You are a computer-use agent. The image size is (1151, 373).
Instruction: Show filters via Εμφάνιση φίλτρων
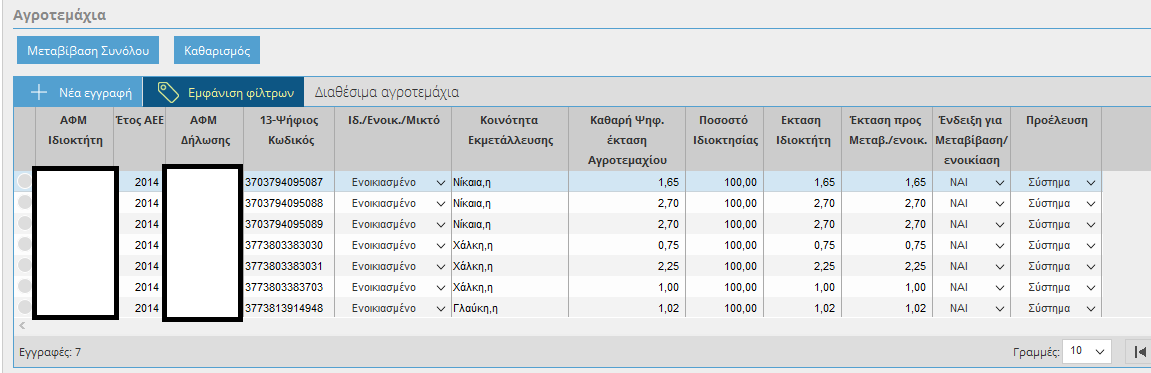223,93
